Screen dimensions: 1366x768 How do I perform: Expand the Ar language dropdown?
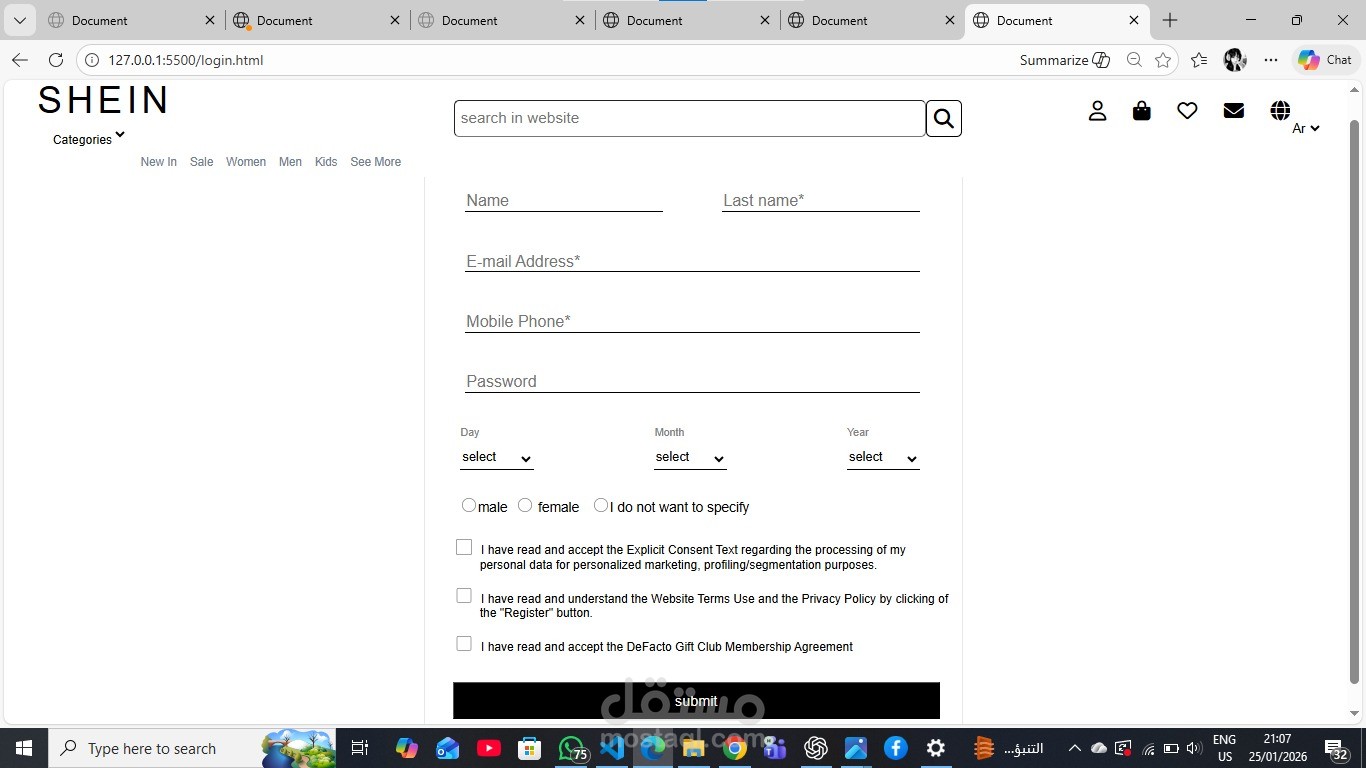(1306, 128)
